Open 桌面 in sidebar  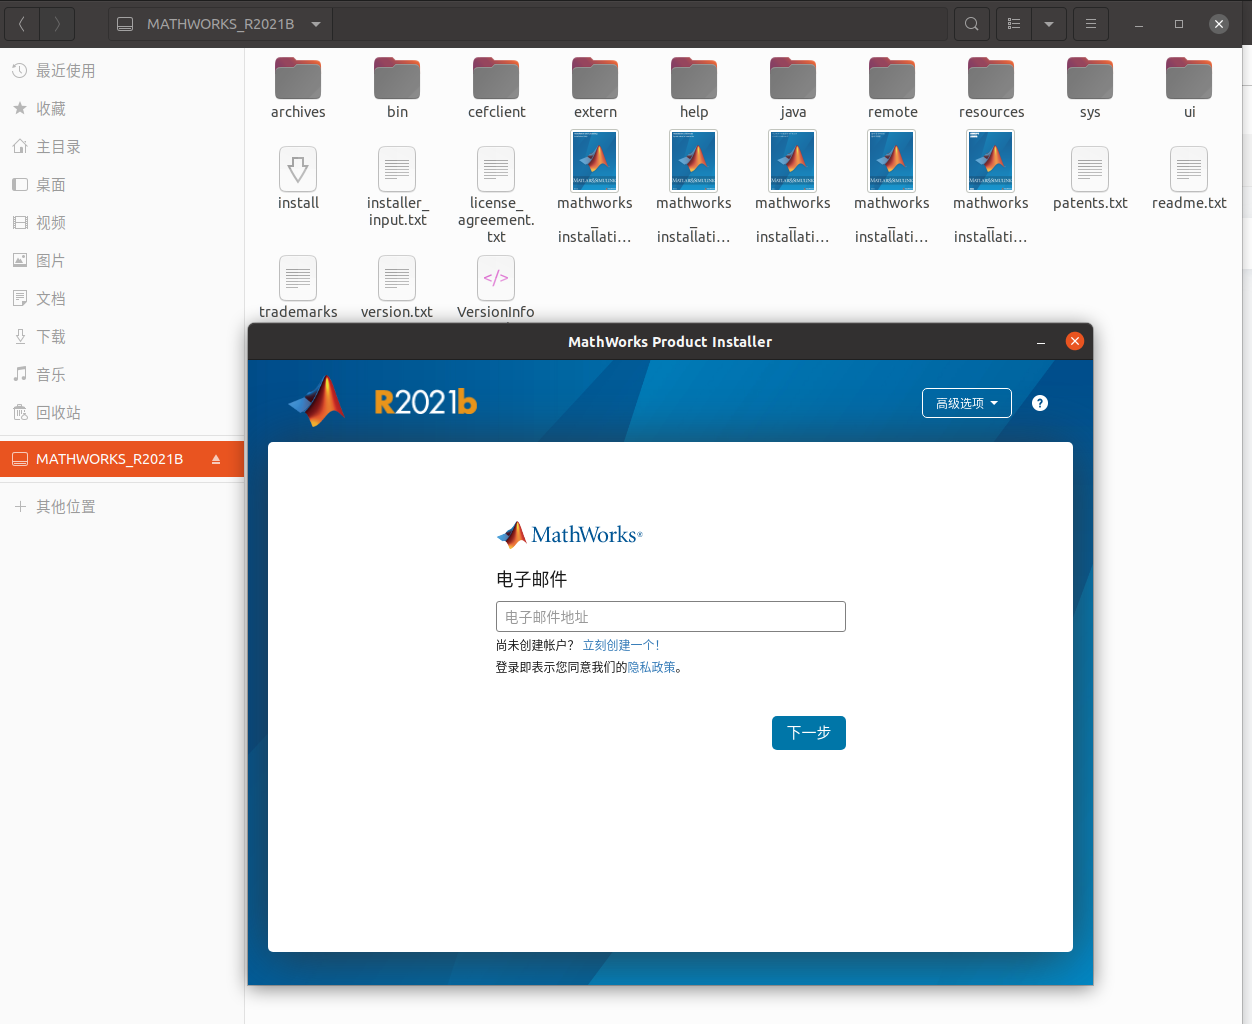[x=122, y=185]
